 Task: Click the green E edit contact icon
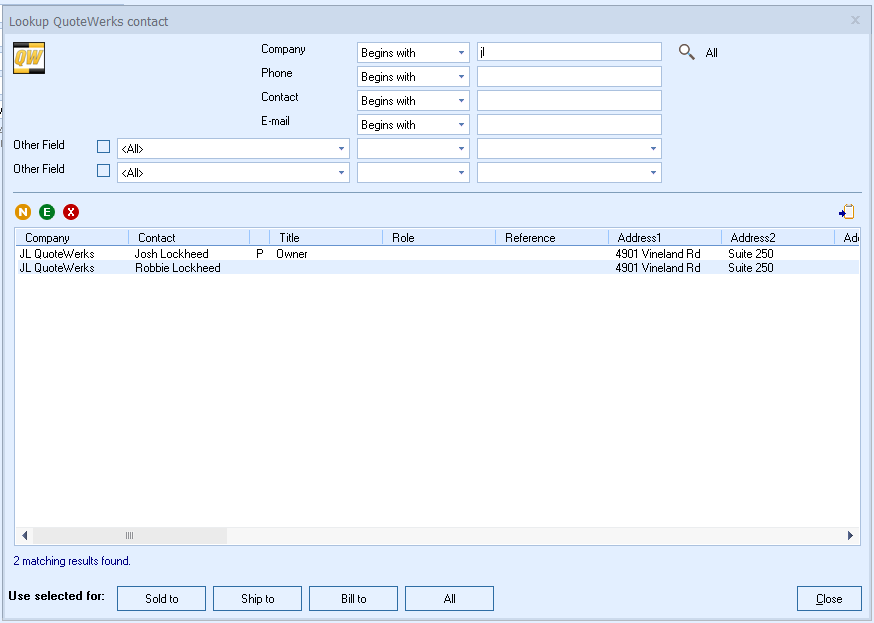point(47,212)
